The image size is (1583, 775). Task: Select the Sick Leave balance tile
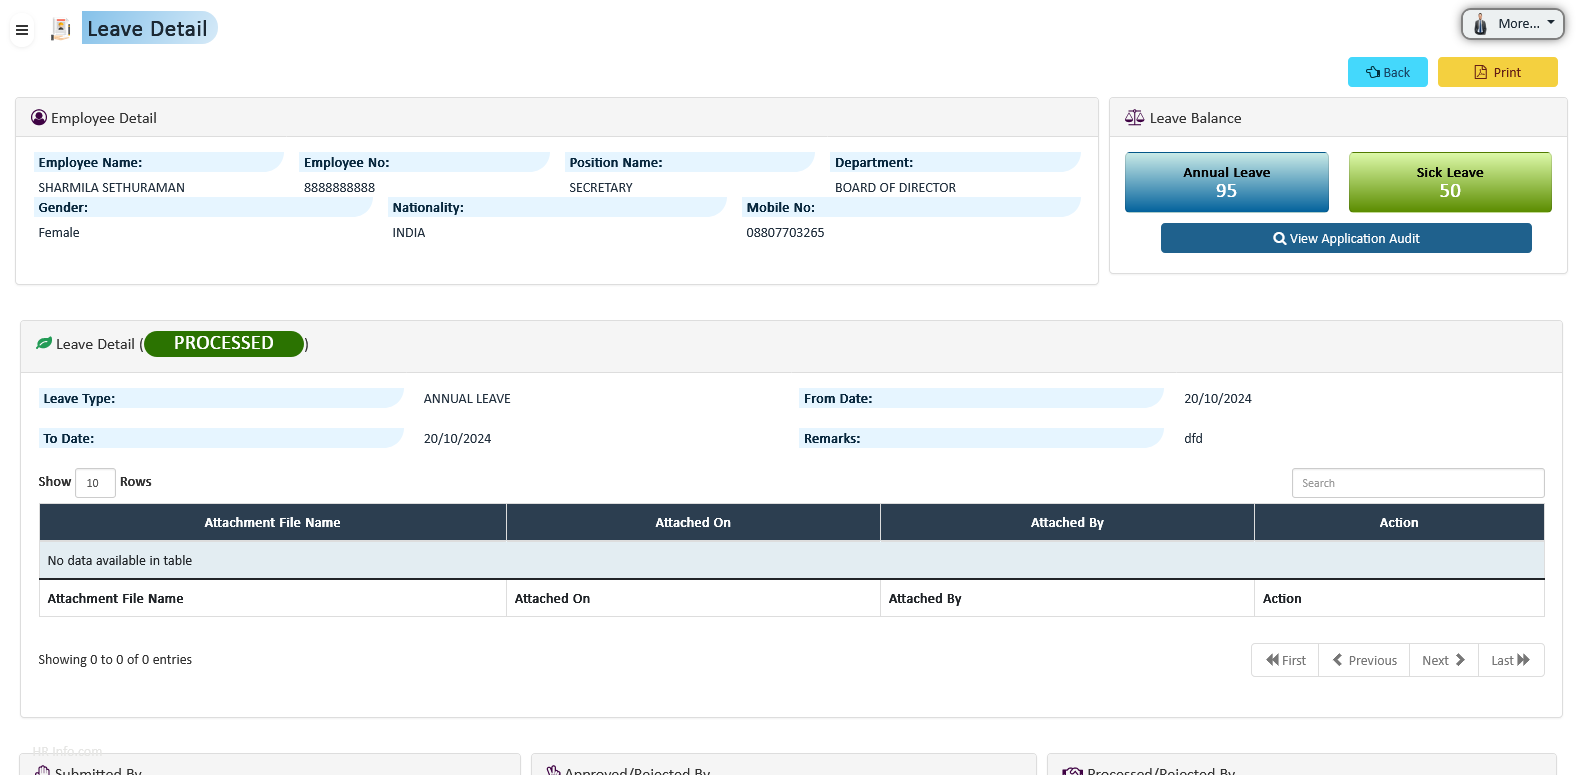click(1449, 182)
